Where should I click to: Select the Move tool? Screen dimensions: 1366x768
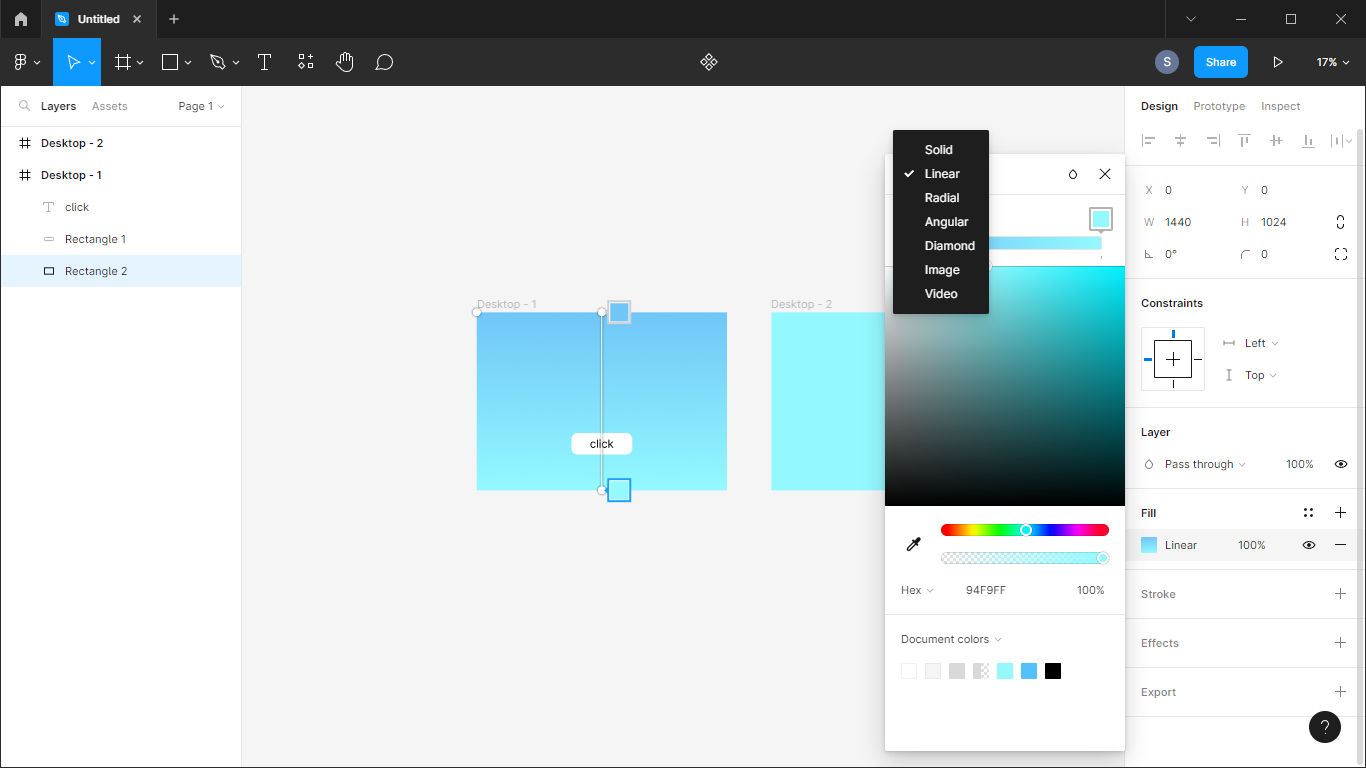coord(73,62)
